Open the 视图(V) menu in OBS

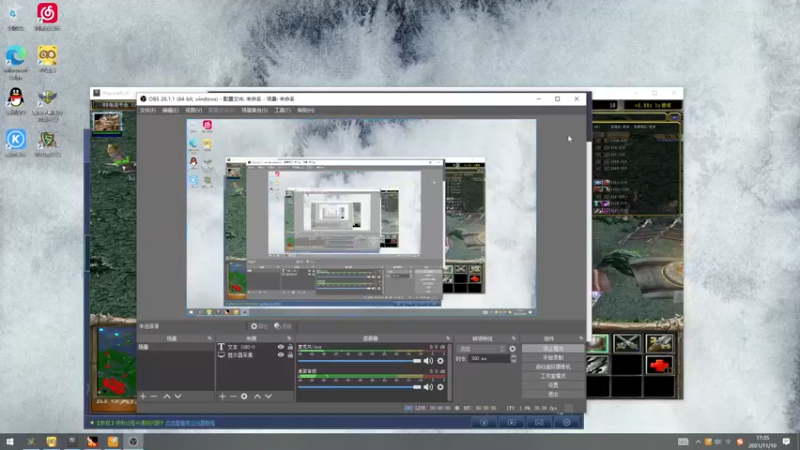pyautogui.click(x=193, y=110)
